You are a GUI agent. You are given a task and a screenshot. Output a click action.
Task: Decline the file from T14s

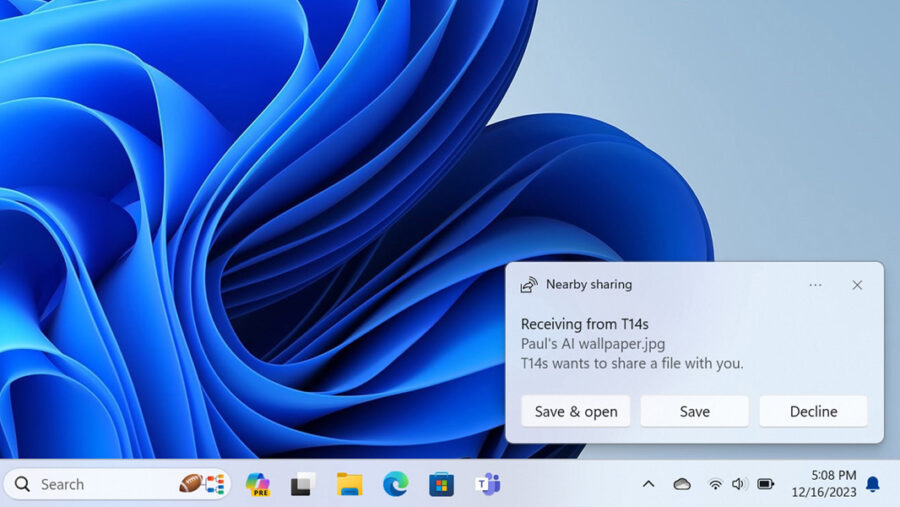813,411
